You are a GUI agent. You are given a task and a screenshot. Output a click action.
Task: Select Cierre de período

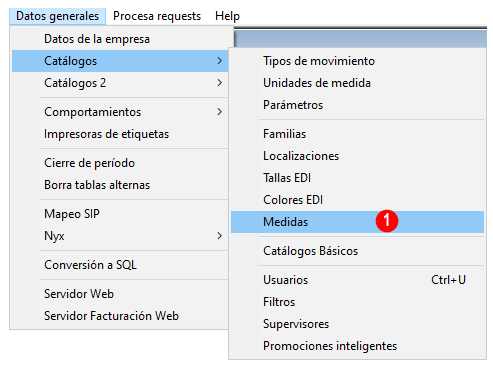click(x=120, y=163)
